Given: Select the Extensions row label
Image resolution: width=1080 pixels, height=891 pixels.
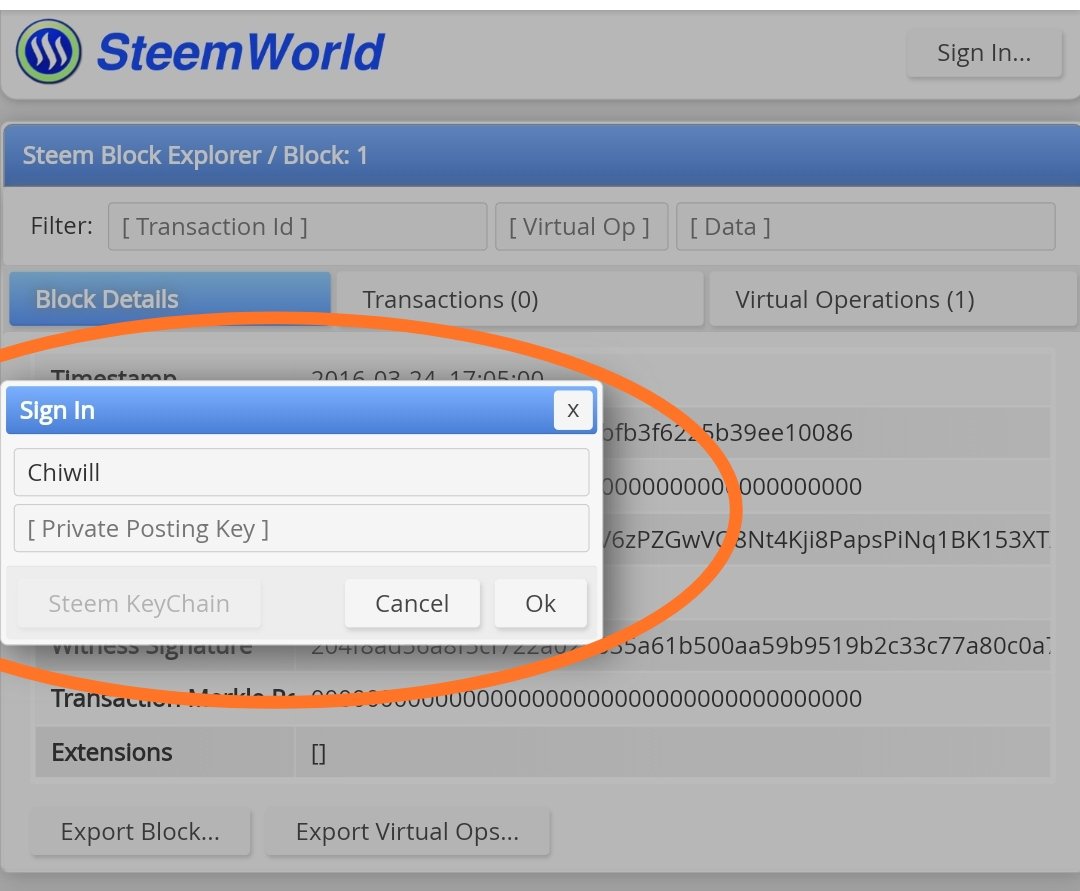Looking at the screenshot, I should click(112, 752).
